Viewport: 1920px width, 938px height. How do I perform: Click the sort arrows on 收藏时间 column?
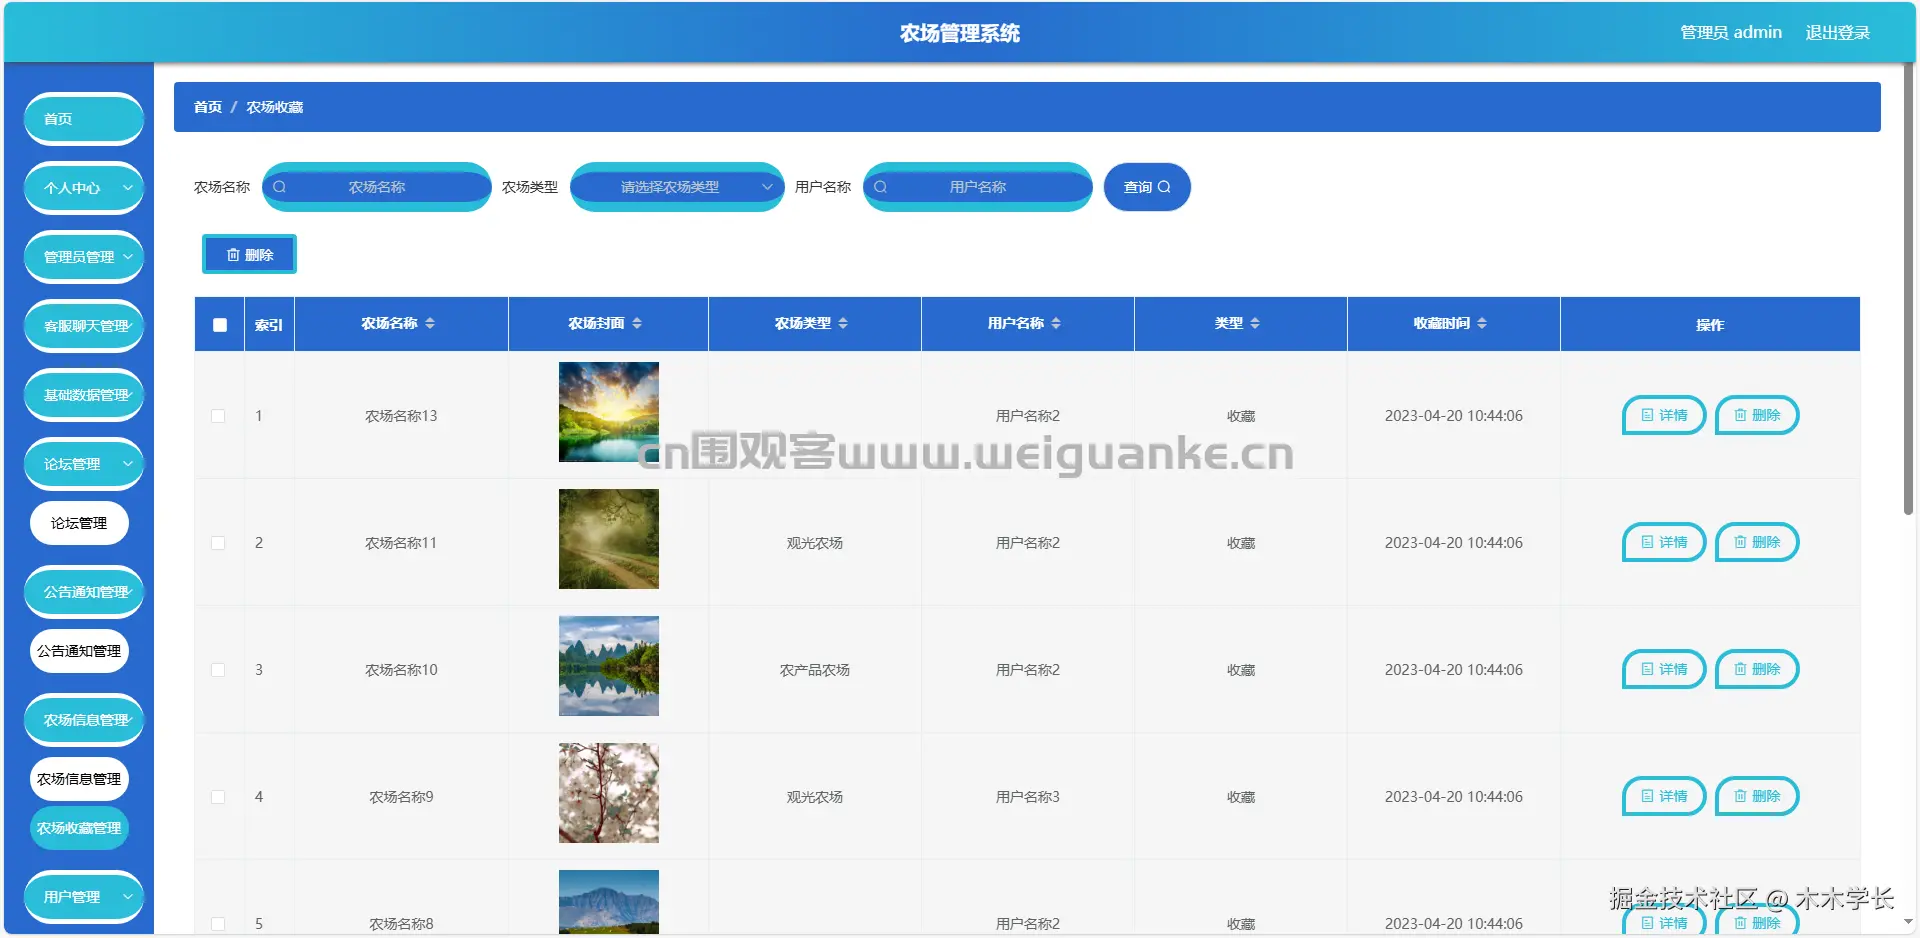pyautogui.click(x=1482, y=323)
